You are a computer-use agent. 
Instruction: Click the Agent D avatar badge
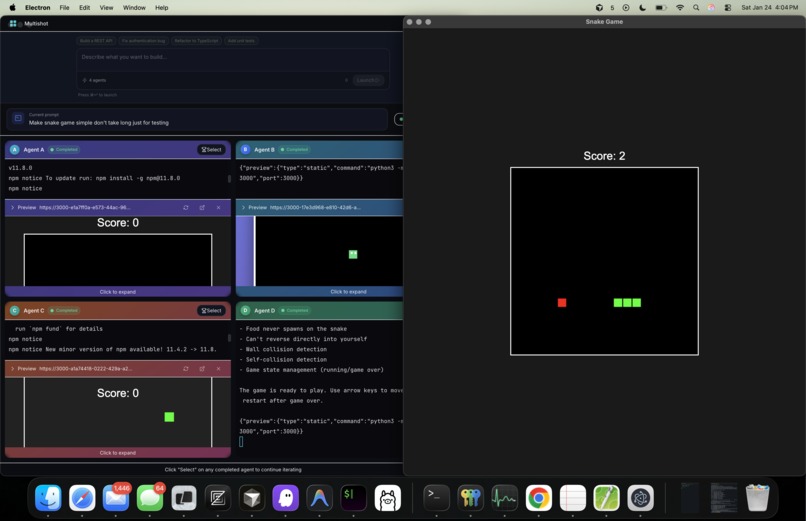coord(245,310)
